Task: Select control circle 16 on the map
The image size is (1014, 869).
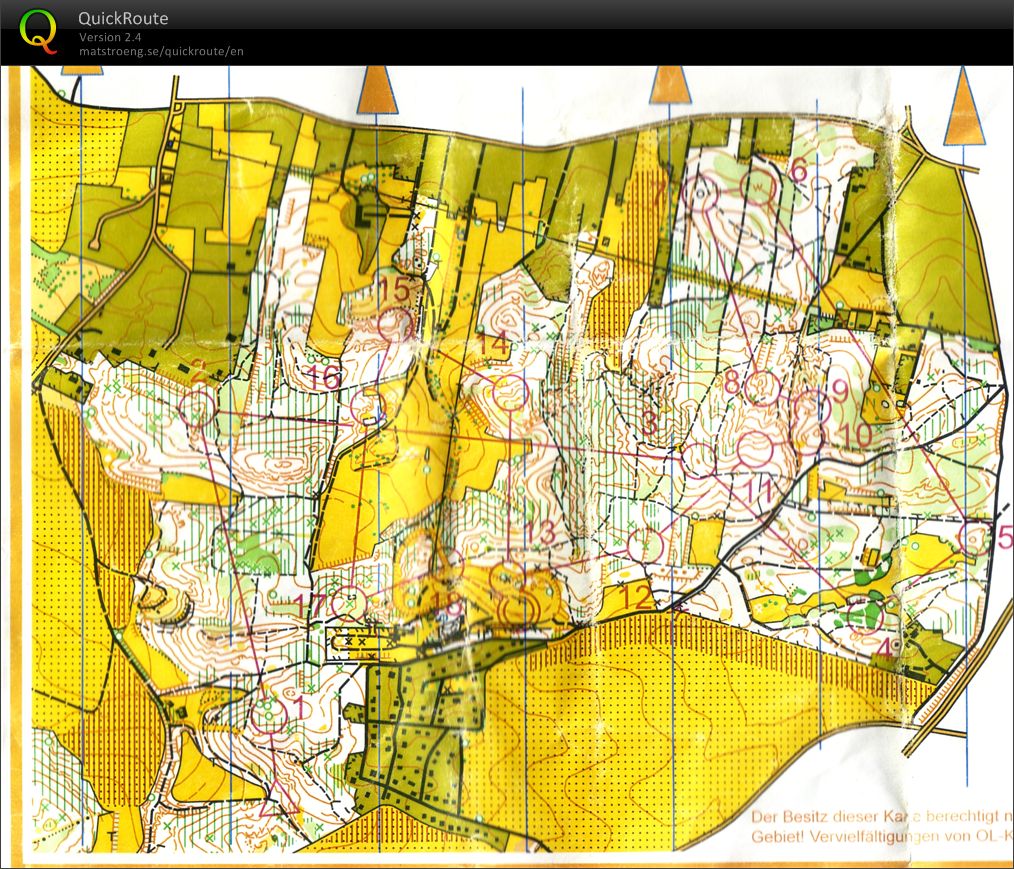Action: click(367, 405)
